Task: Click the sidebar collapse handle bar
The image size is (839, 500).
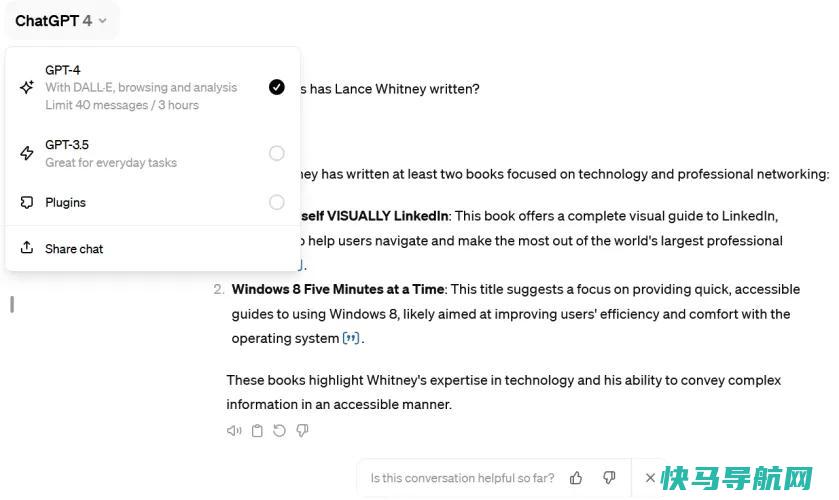Action: tap(12, 304)
